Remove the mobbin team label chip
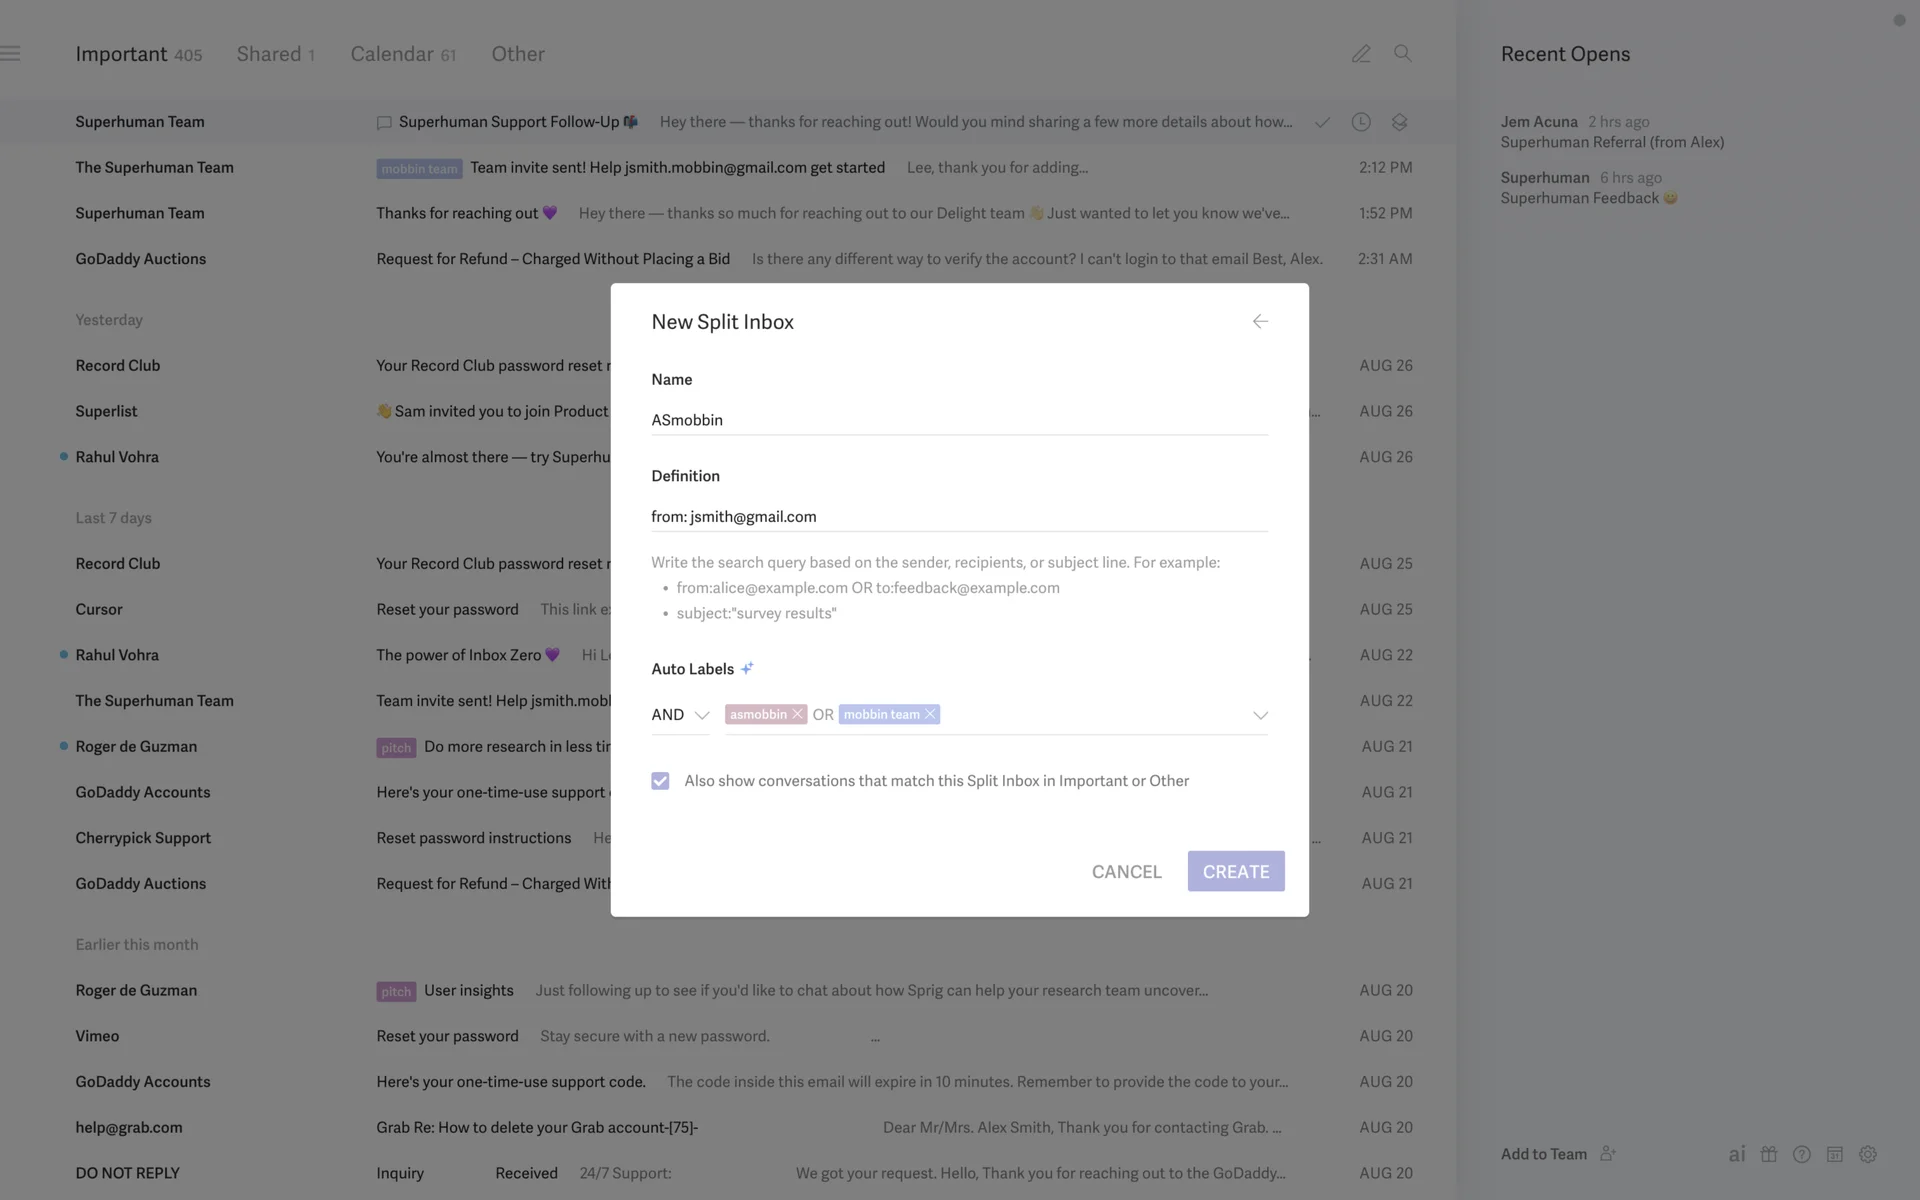This screenshot has width=1920, height=1200. point(930,714)
